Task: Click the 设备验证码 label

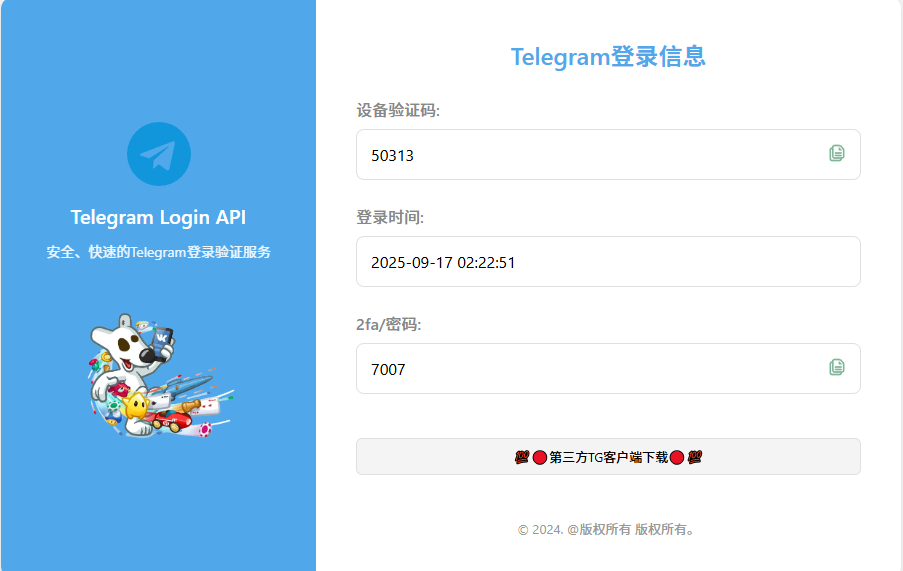Action: click(x=398, y=110)
